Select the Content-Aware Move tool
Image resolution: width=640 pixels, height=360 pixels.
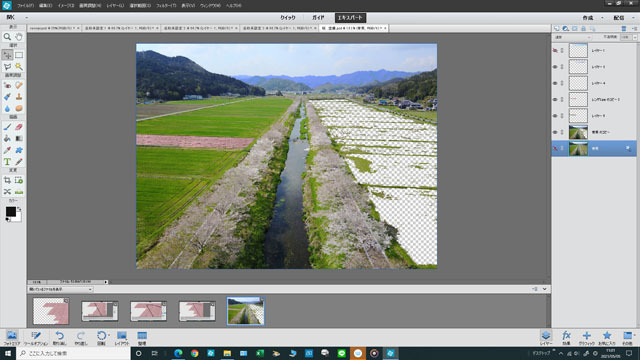pos(7,191)
